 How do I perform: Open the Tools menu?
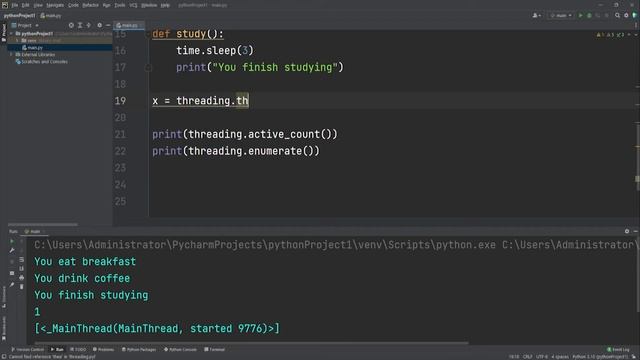(120, 5)
